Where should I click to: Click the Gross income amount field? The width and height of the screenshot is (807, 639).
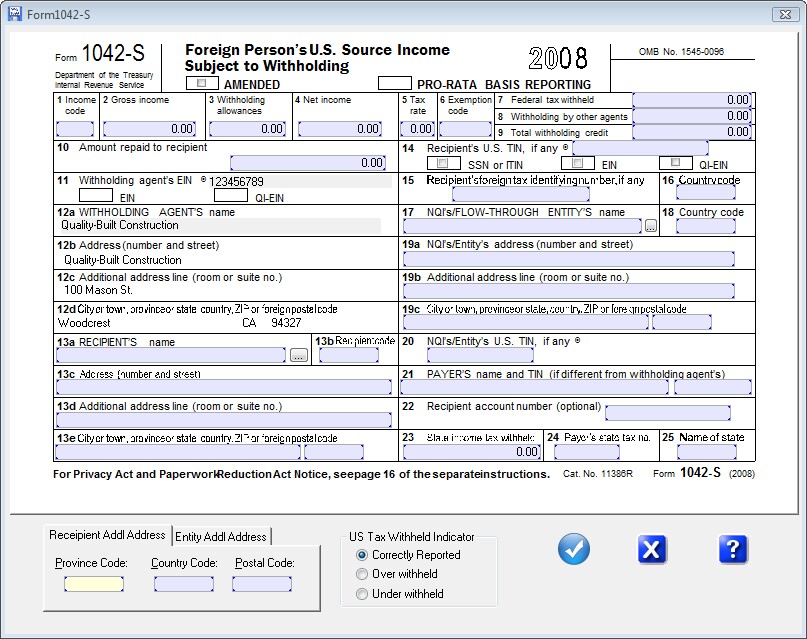pos(149,129)
